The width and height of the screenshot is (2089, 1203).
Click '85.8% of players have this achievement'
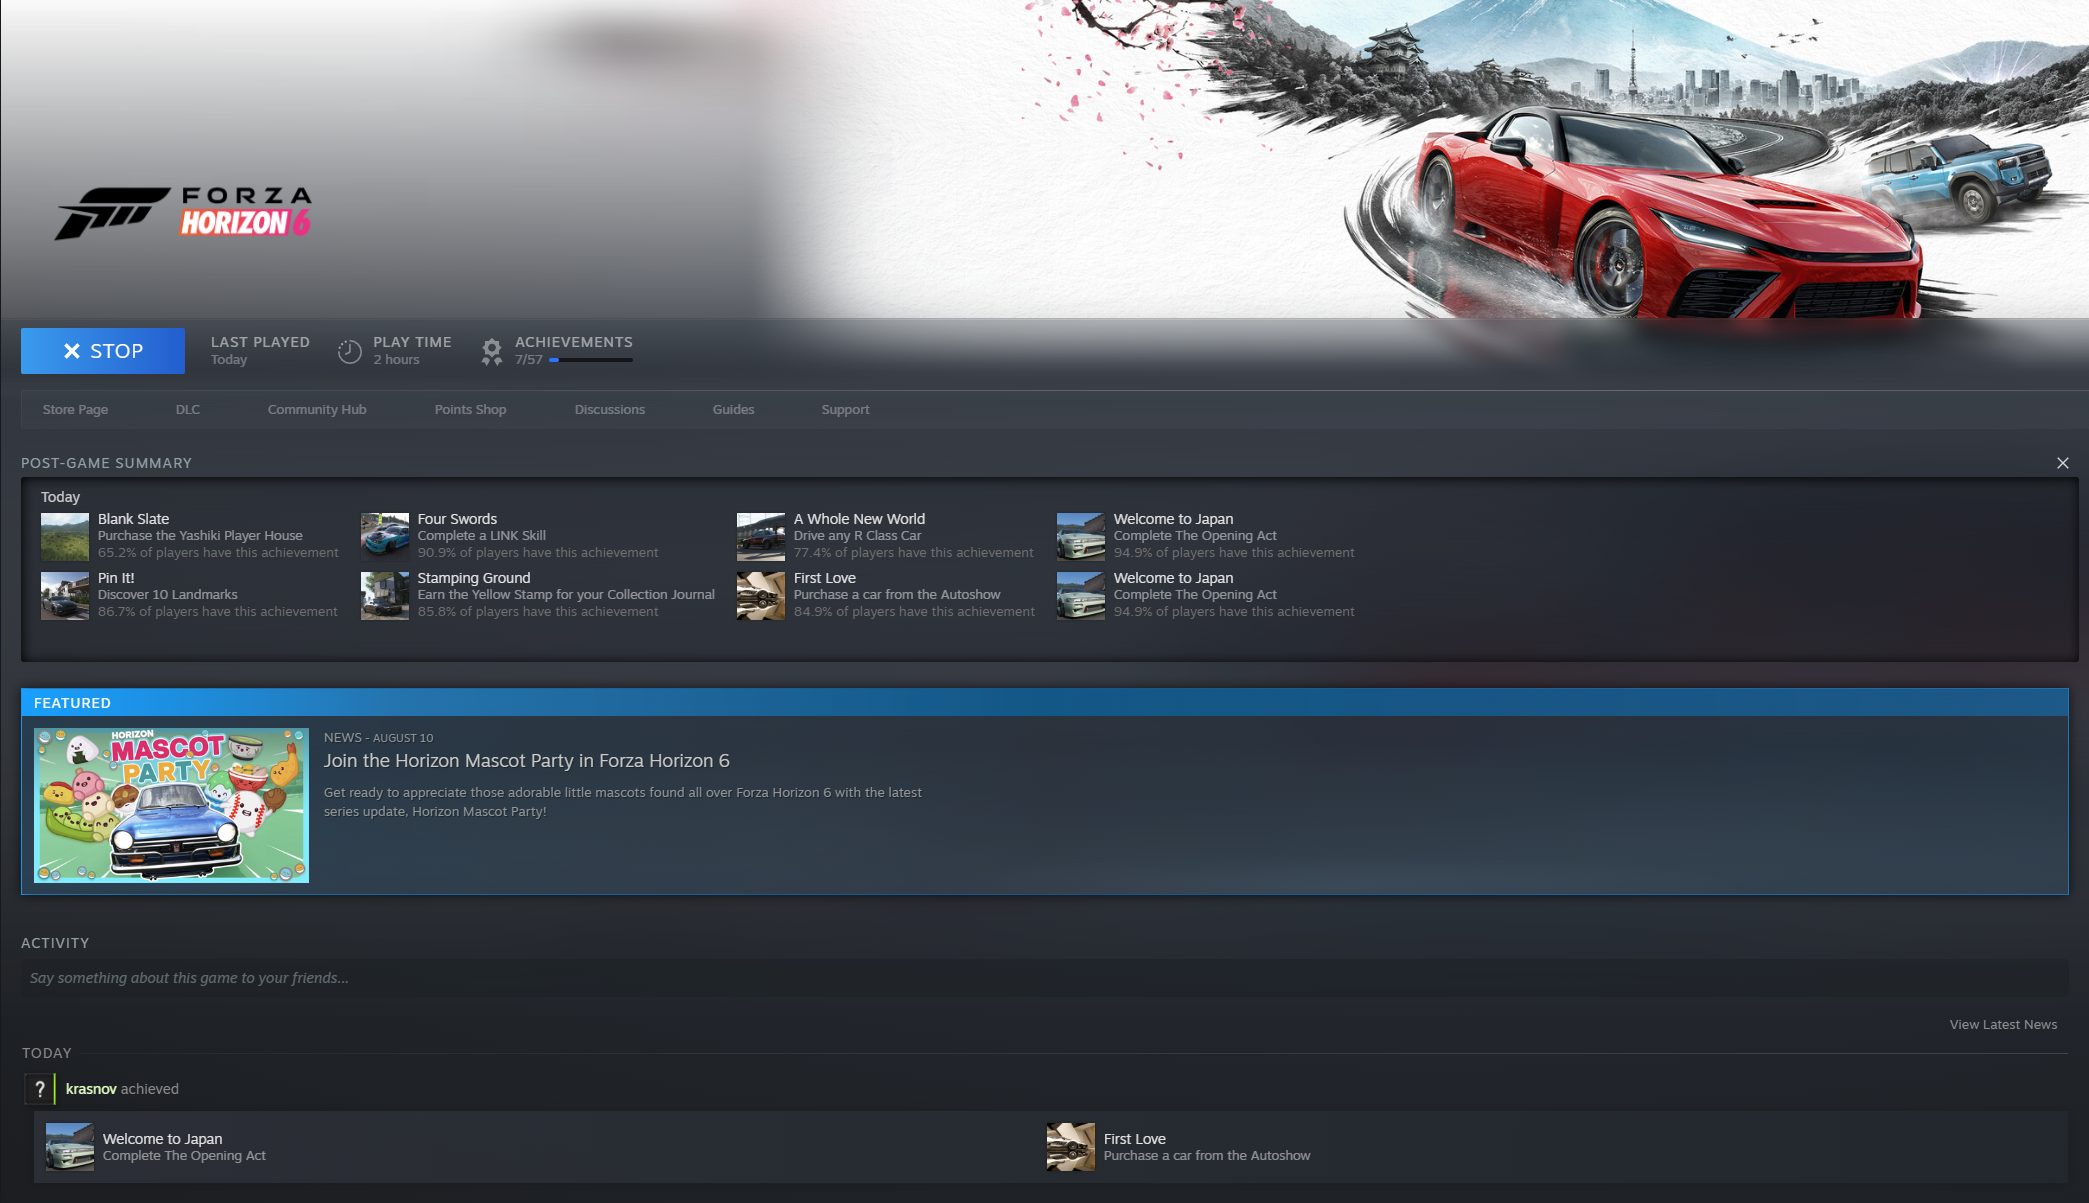[x=538, y=612]
